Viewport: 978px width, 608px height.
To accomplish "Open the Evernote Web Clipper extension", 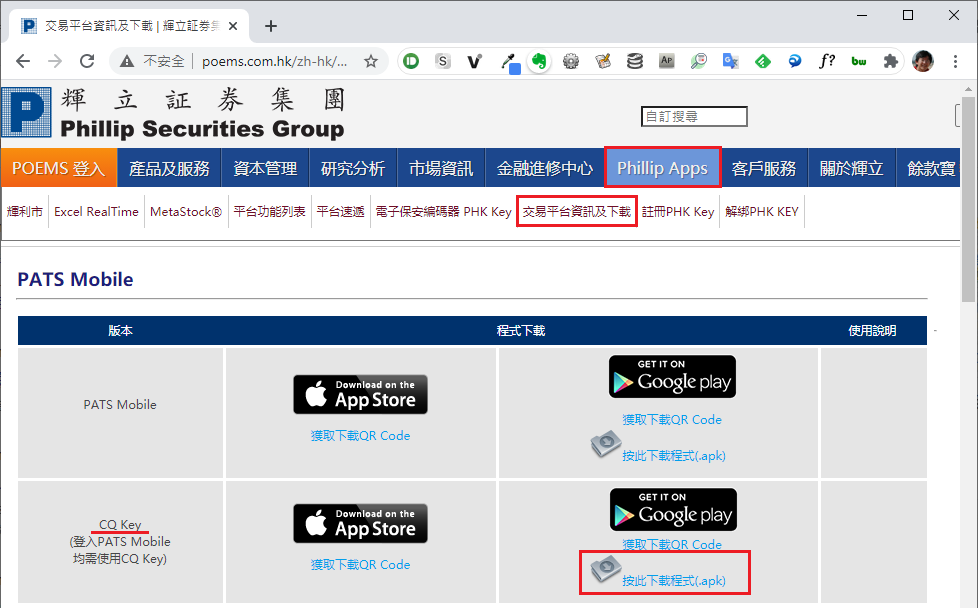I will tap(539, 61).
